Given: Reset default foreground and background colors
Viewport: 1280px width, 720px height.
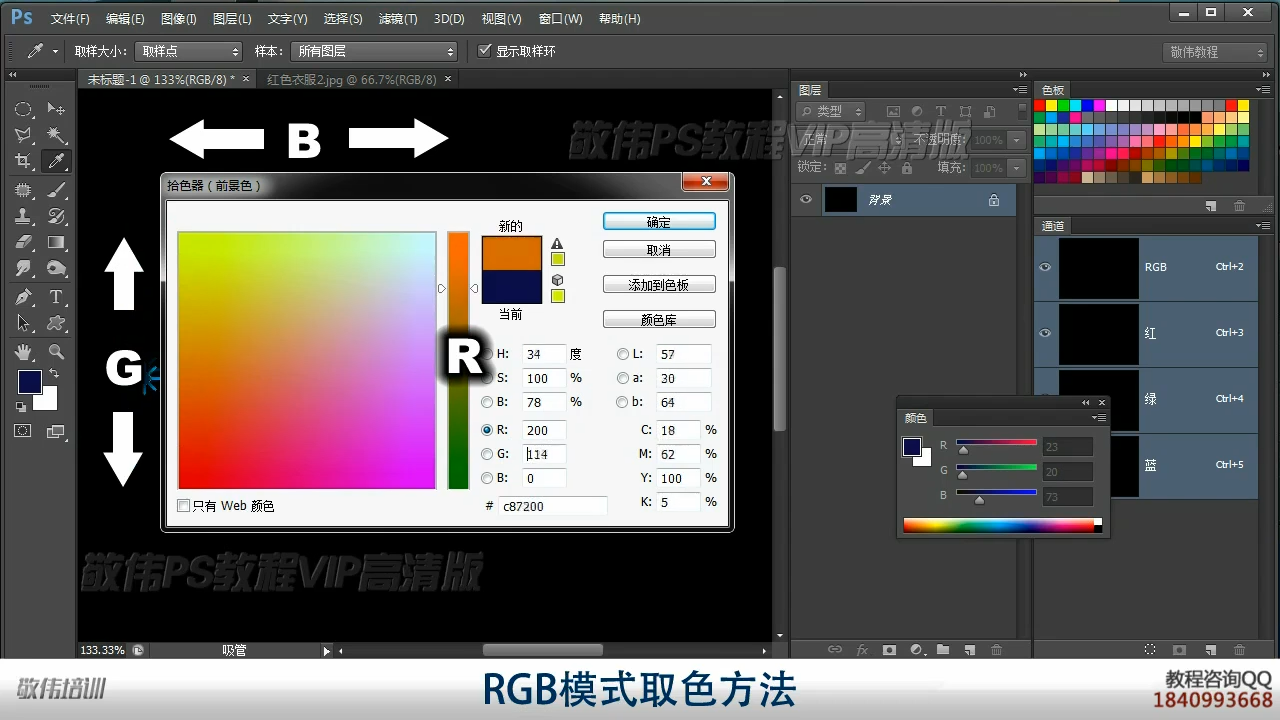Looking at the screenshot, I should coord(21,407).
